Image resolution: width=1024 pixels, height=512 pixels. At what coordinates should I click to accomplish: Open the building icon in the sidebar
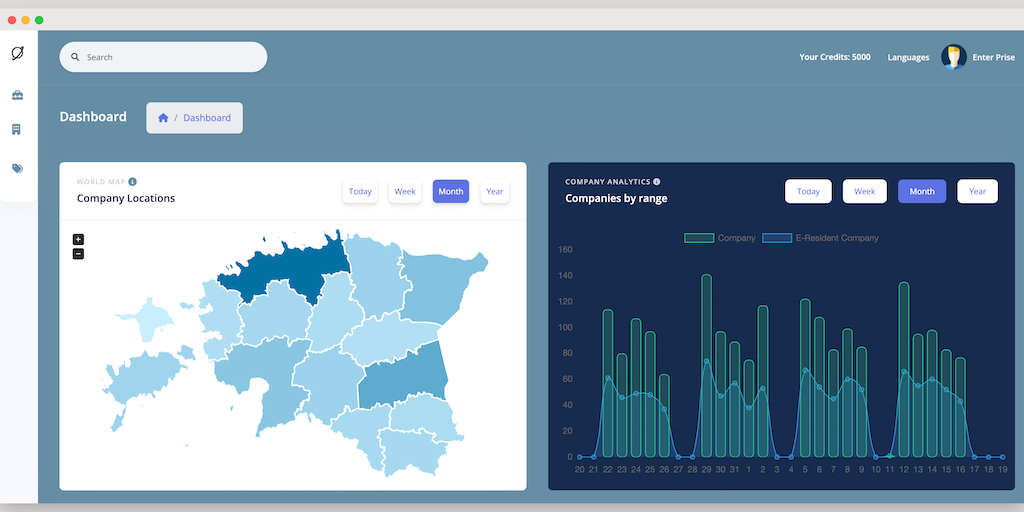[x=17, y=130]
